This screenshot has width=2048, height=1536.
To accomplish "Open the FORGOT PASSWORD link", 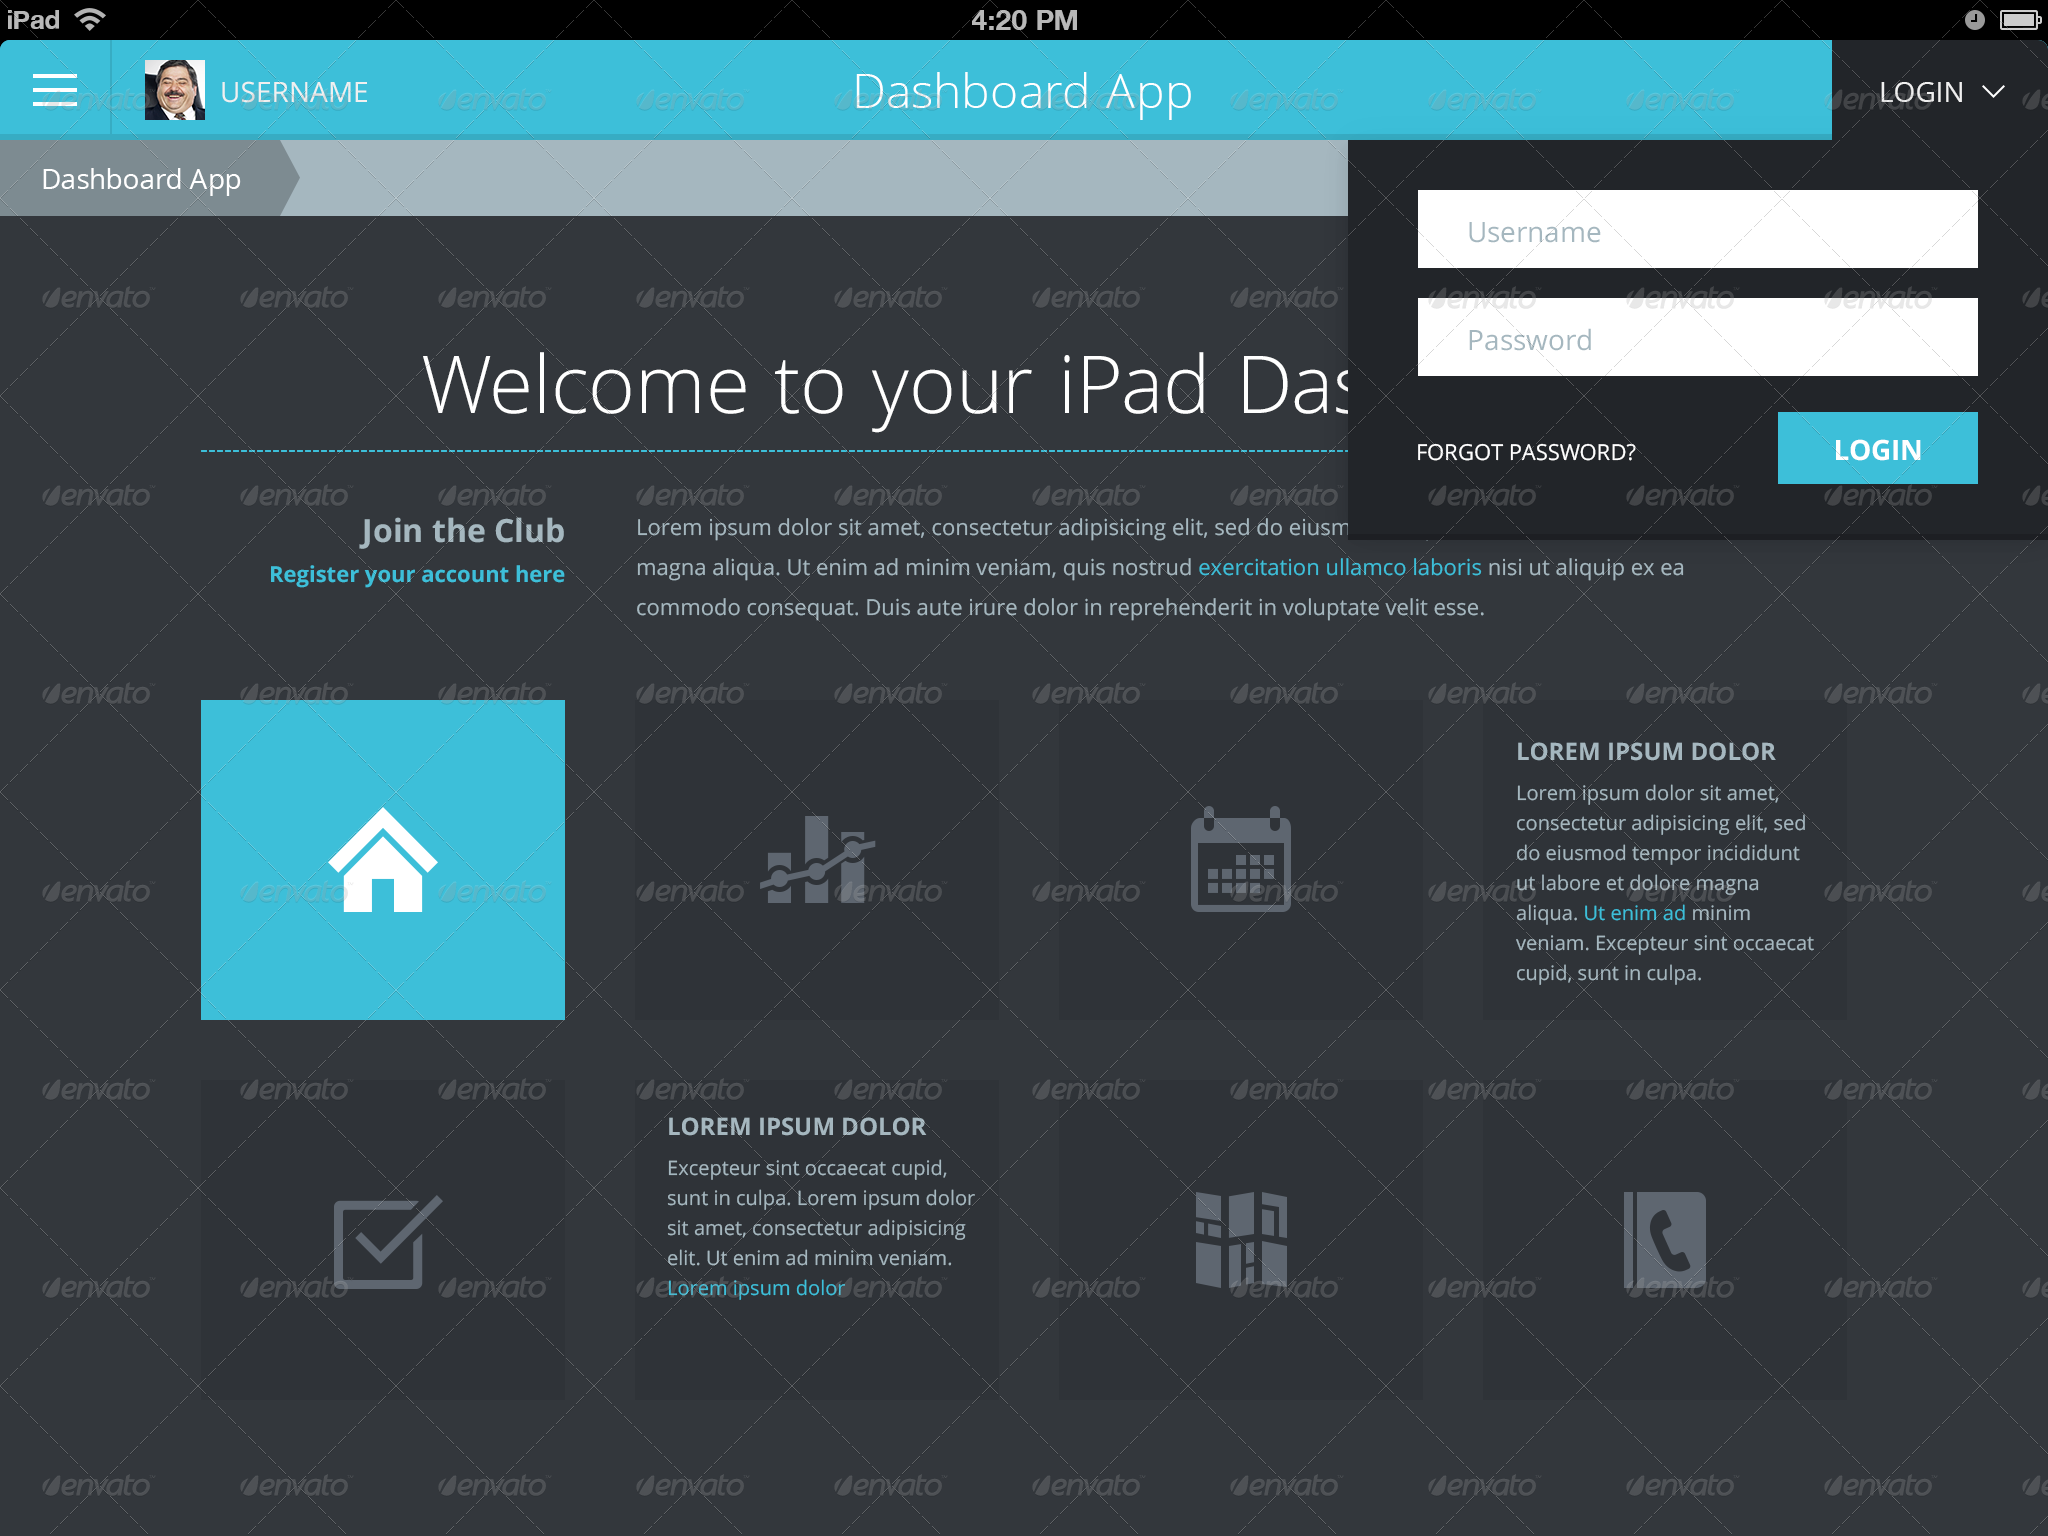I will point(1525,451).
